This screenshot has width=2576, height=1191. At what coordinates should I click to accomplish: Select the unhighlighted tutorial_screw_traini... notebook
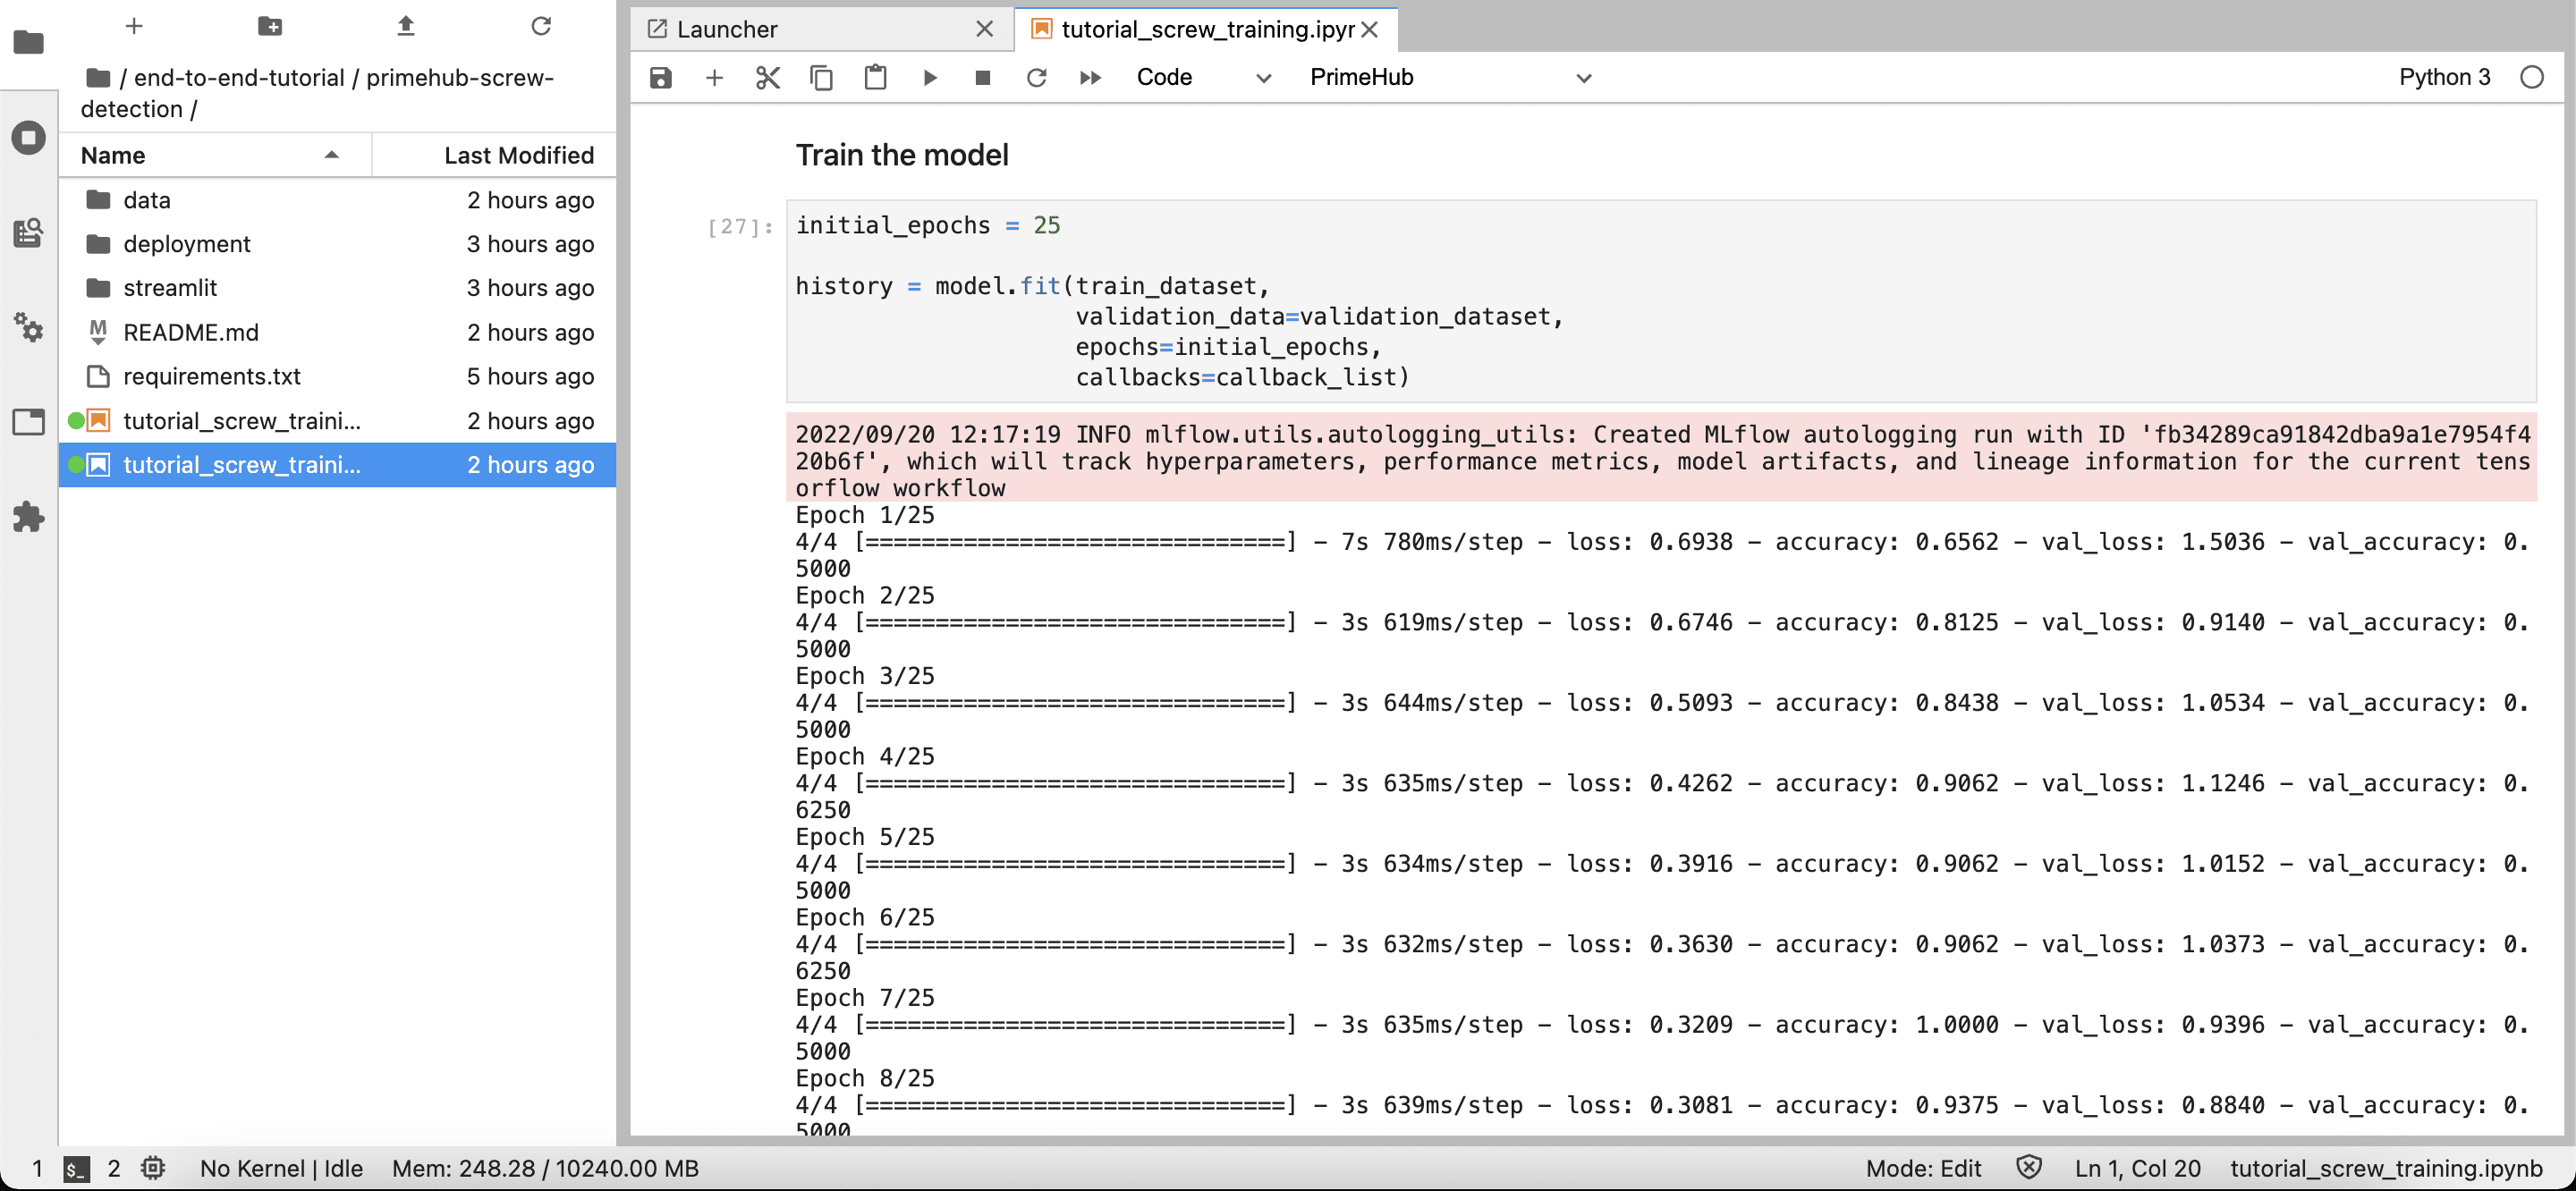pyautogui.click(x=337, y=421)
